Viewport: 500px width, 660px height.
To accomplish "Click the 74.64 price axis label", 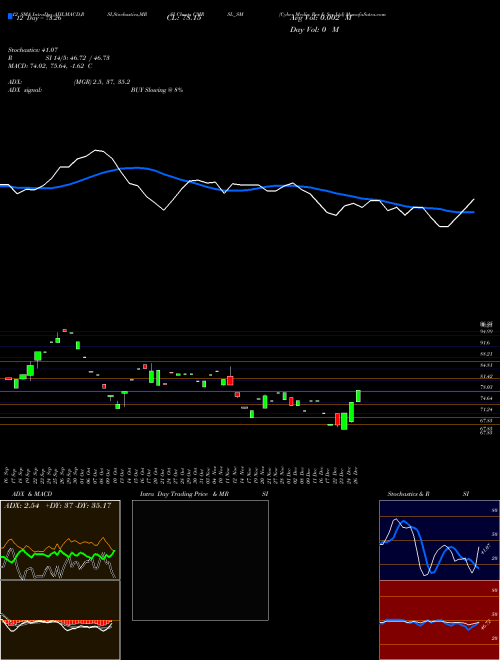I will tap(486, 398).
